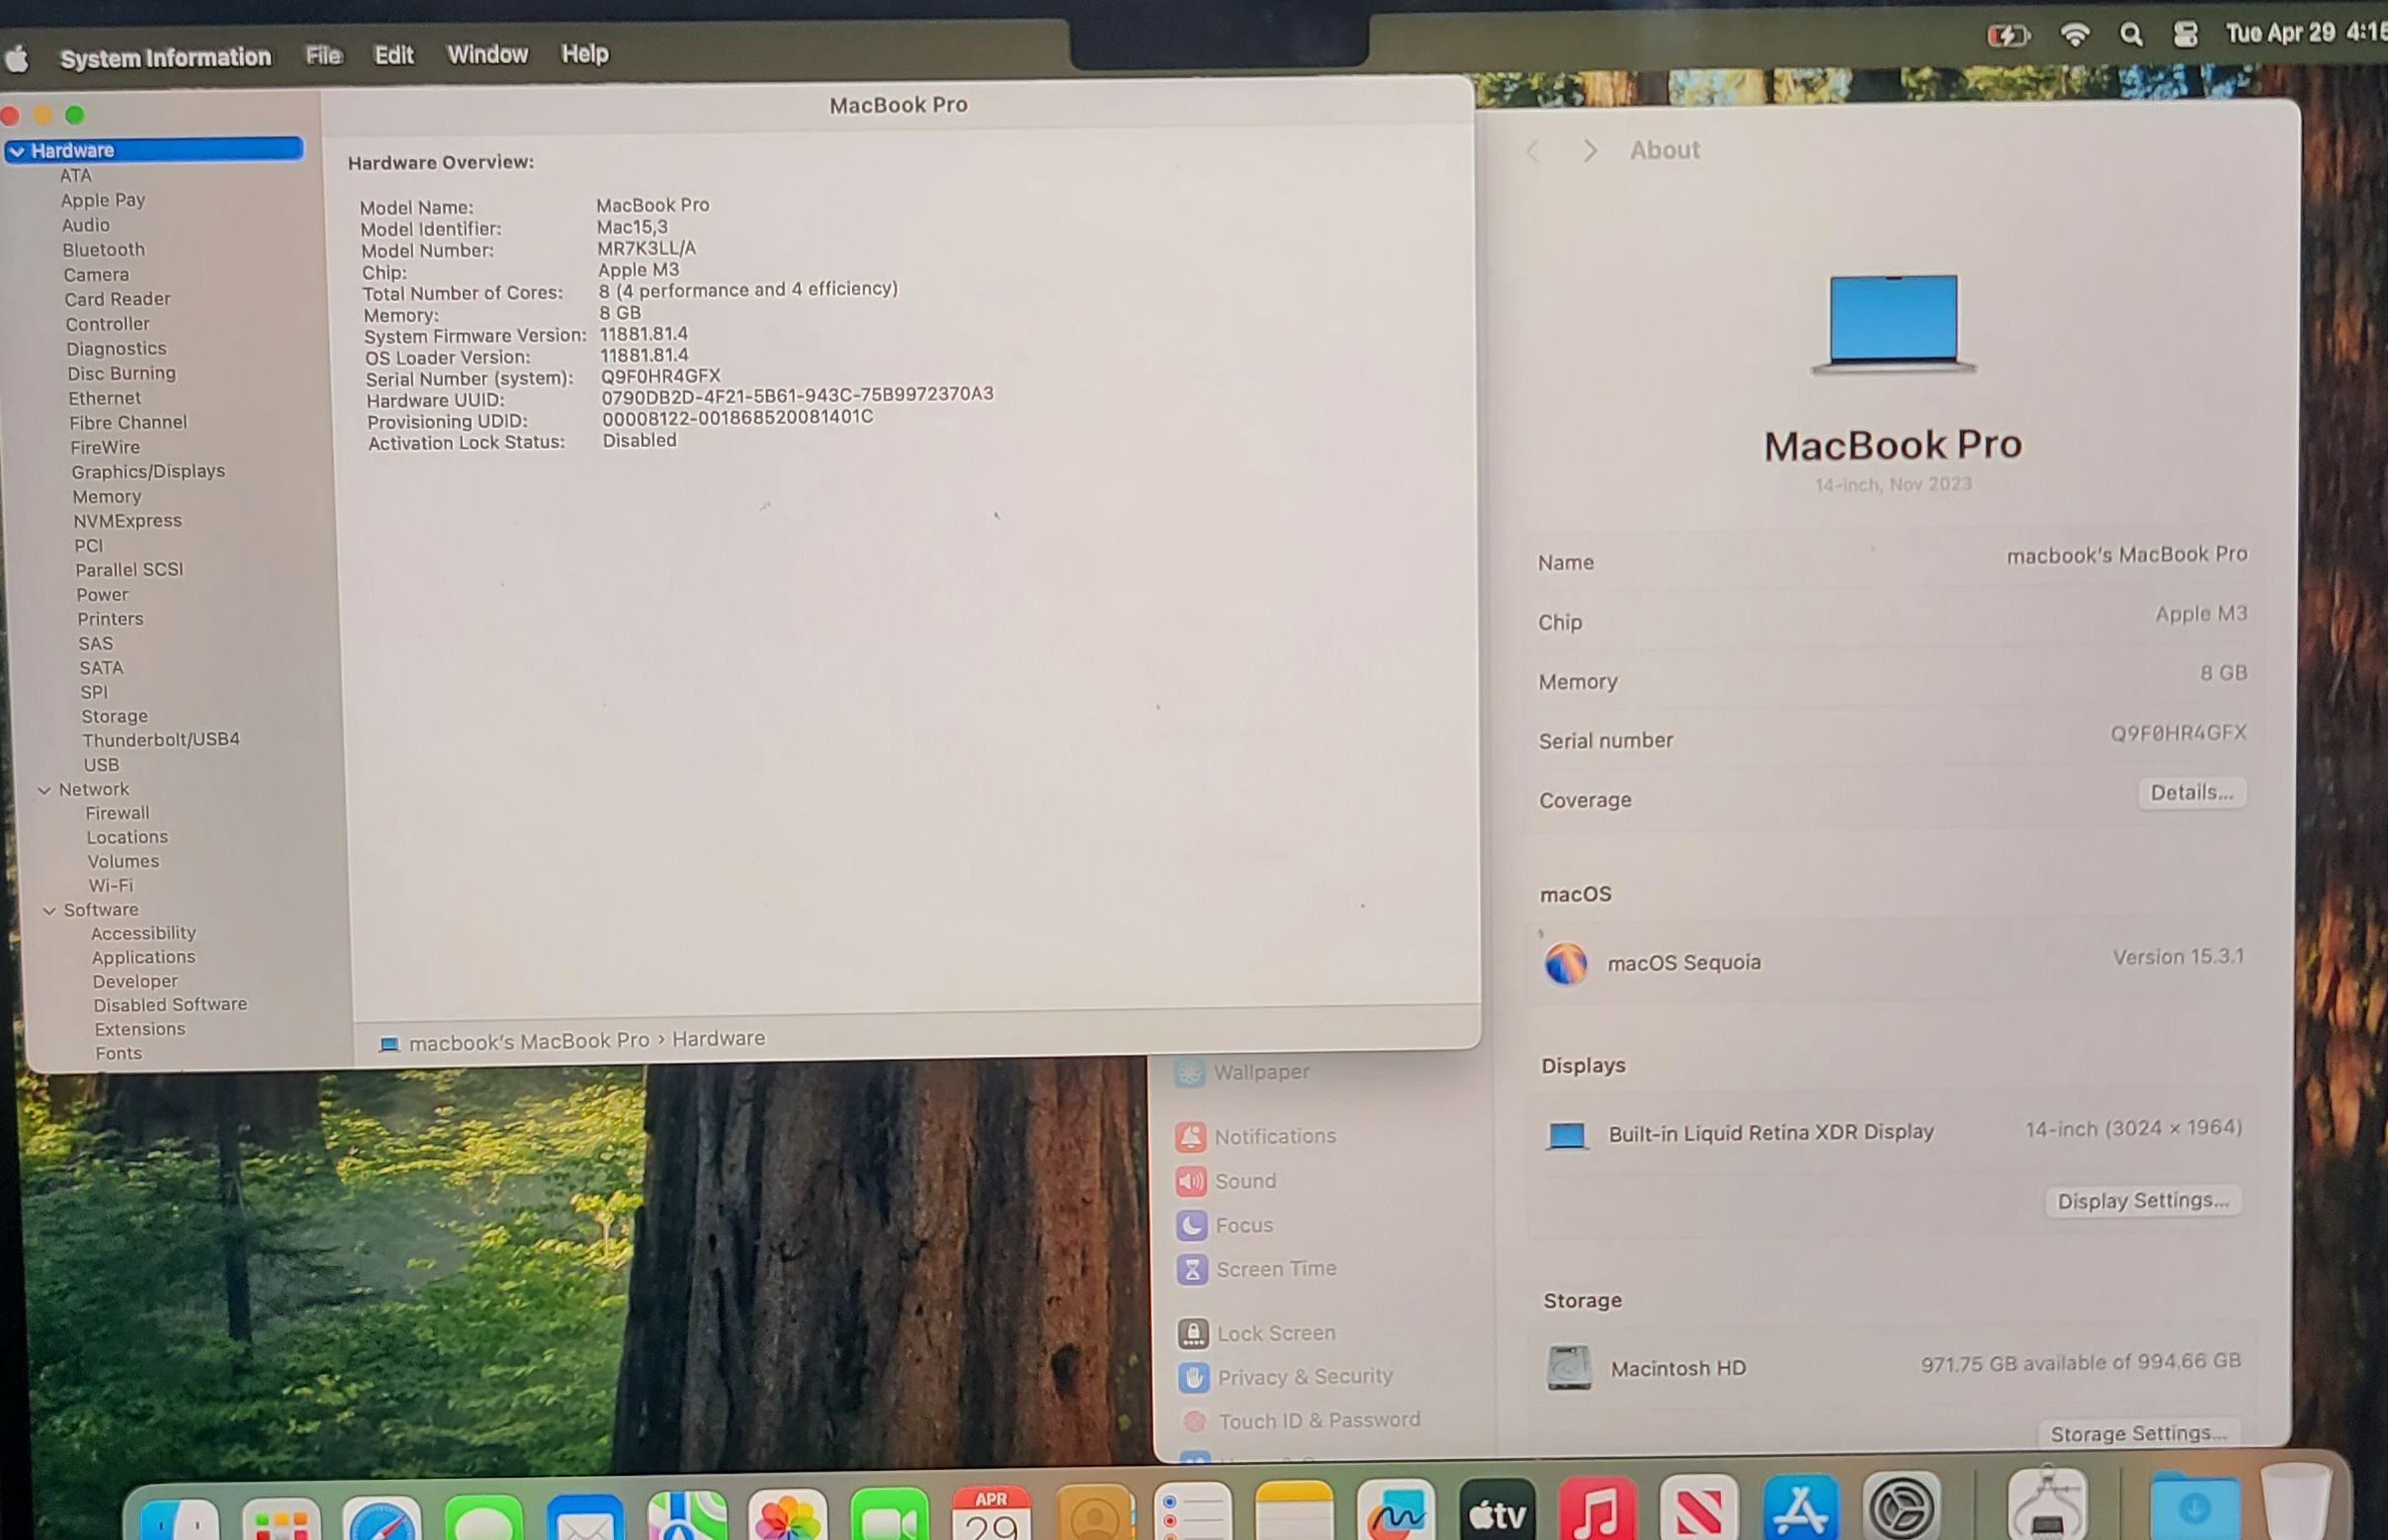Screen dimensions: 2388x1540
Task: Collapse the Software tree section
Action: pyautogui.click(x=49, y=911)
